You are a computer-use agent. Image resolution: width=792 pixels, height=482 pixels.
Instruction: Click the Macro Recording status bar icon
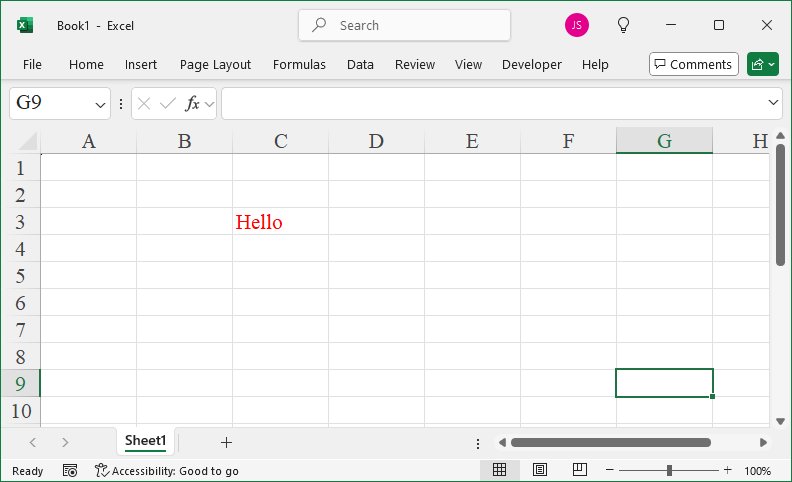[x=70, y=470]
